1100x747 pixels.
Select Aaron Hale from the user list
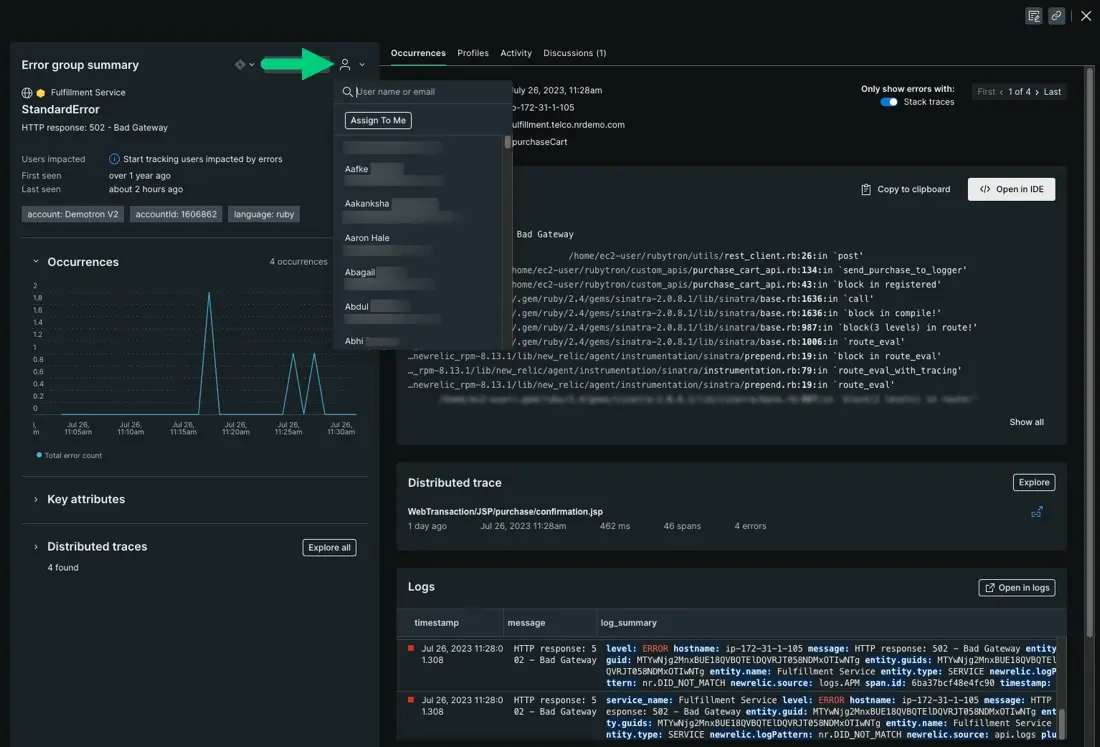click(367, 238)
